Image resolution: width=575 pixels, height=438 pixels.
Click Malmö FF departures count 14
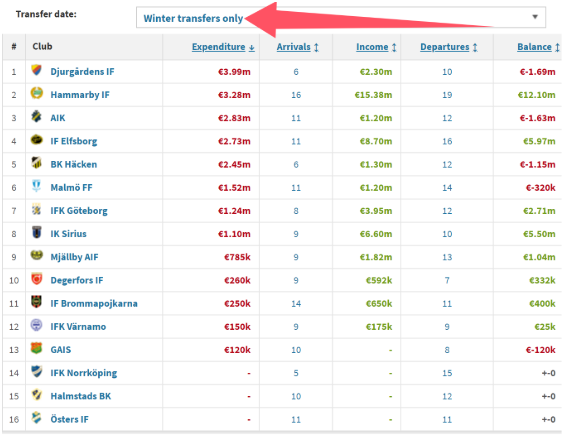pyautogui.click(x=447, y=188)
